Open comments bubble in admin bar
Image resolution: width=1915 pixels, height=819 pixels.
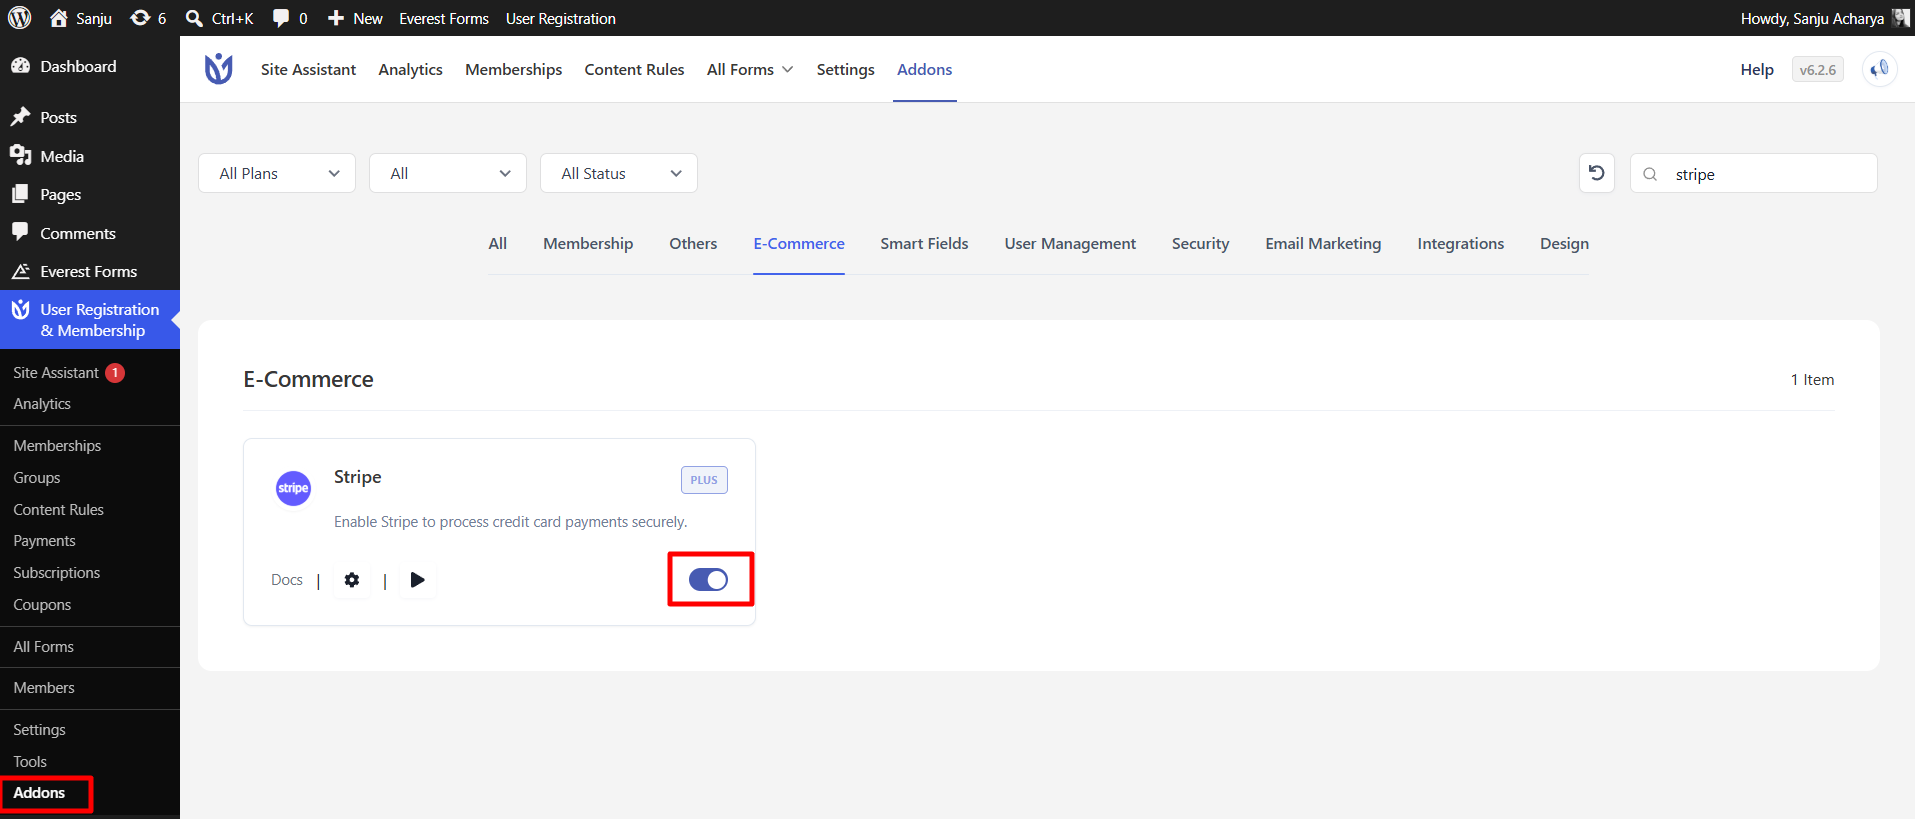pos(290,18)
